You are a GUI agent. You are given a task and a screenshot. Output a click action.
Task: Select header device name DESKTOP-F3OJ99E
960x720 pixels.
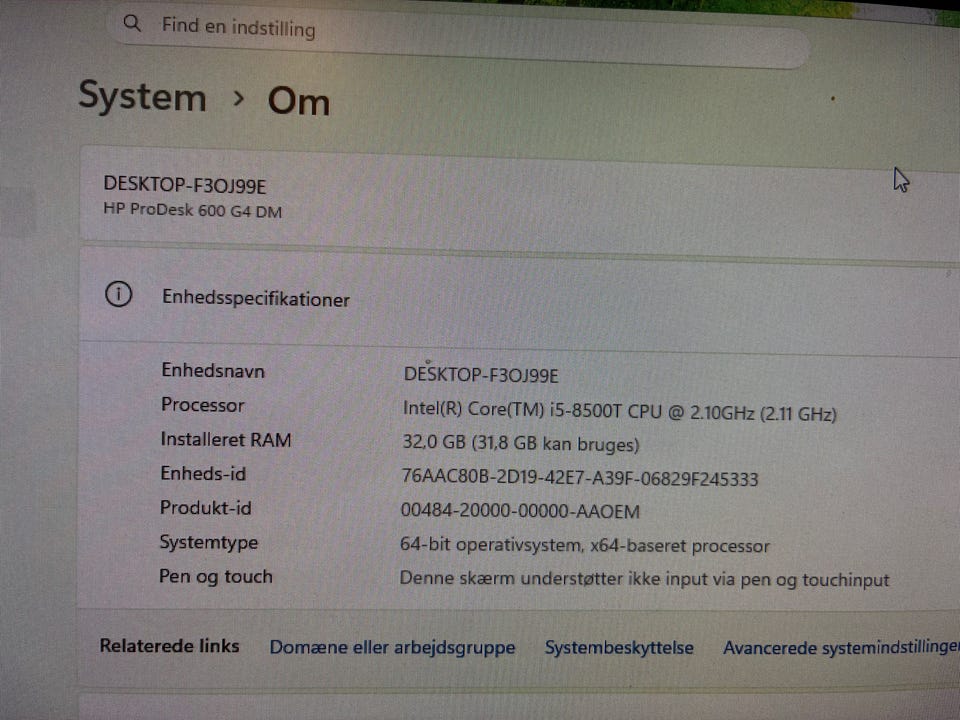184,185
